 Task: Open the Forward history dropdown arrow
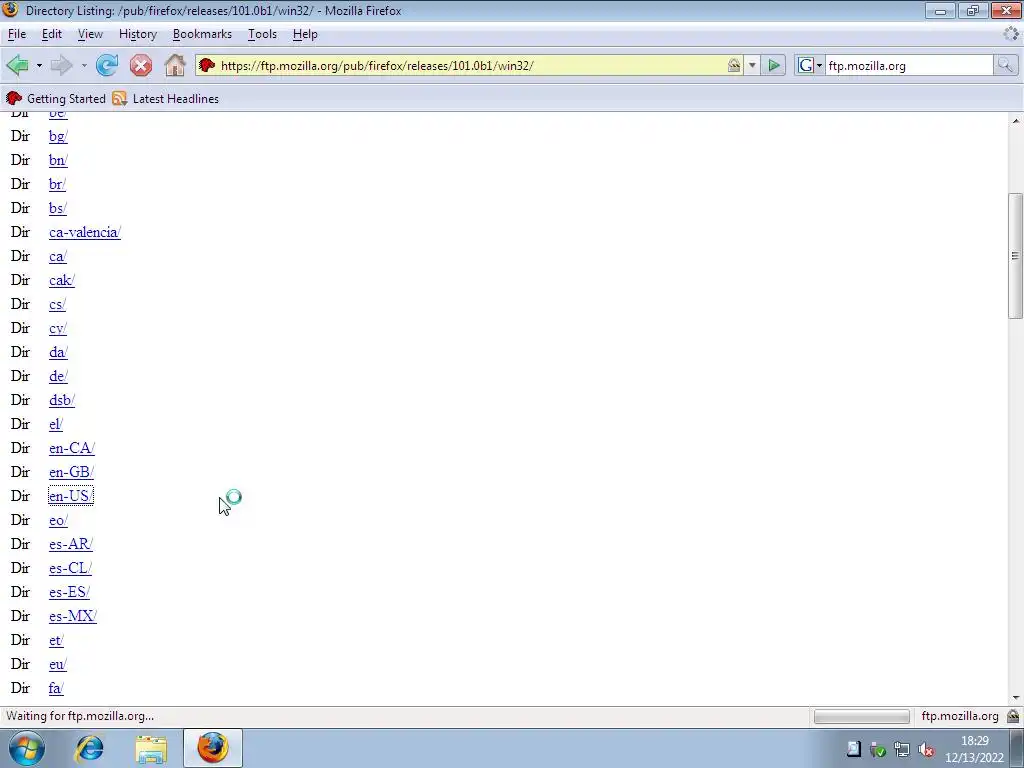[x=84, y=65]
